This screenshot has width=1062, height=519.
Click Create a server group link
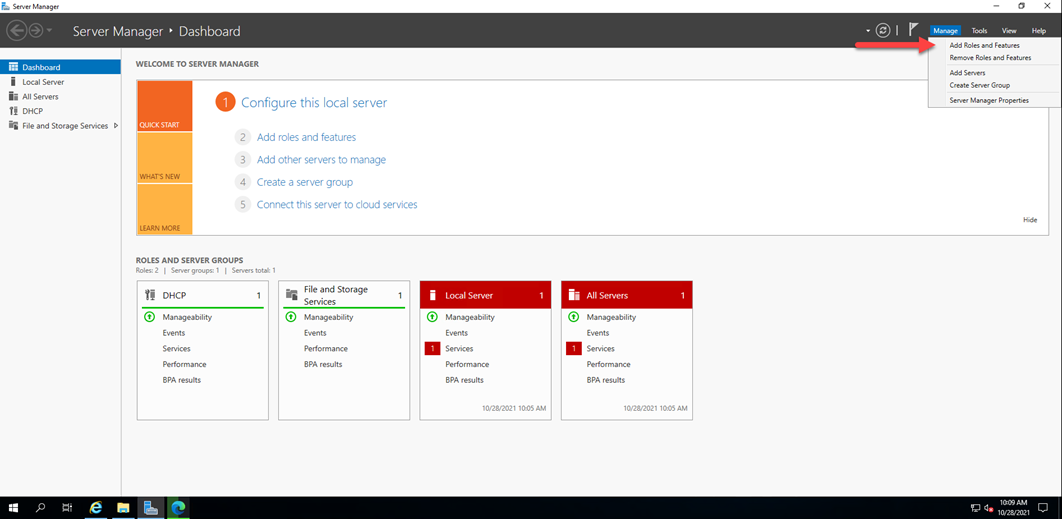(x=305, y=182)
